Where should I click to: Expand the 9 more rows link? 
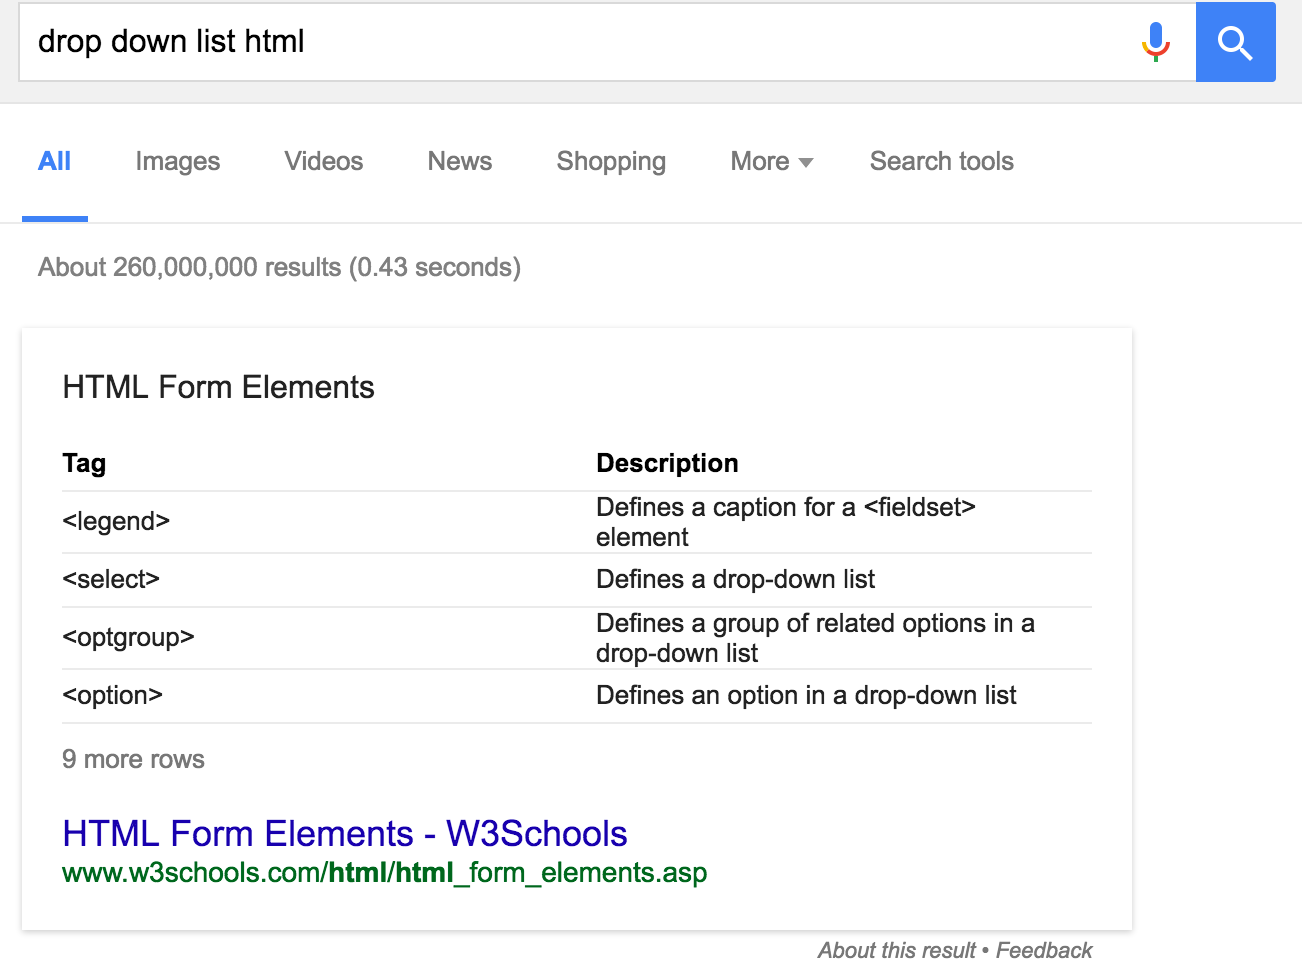133,760
